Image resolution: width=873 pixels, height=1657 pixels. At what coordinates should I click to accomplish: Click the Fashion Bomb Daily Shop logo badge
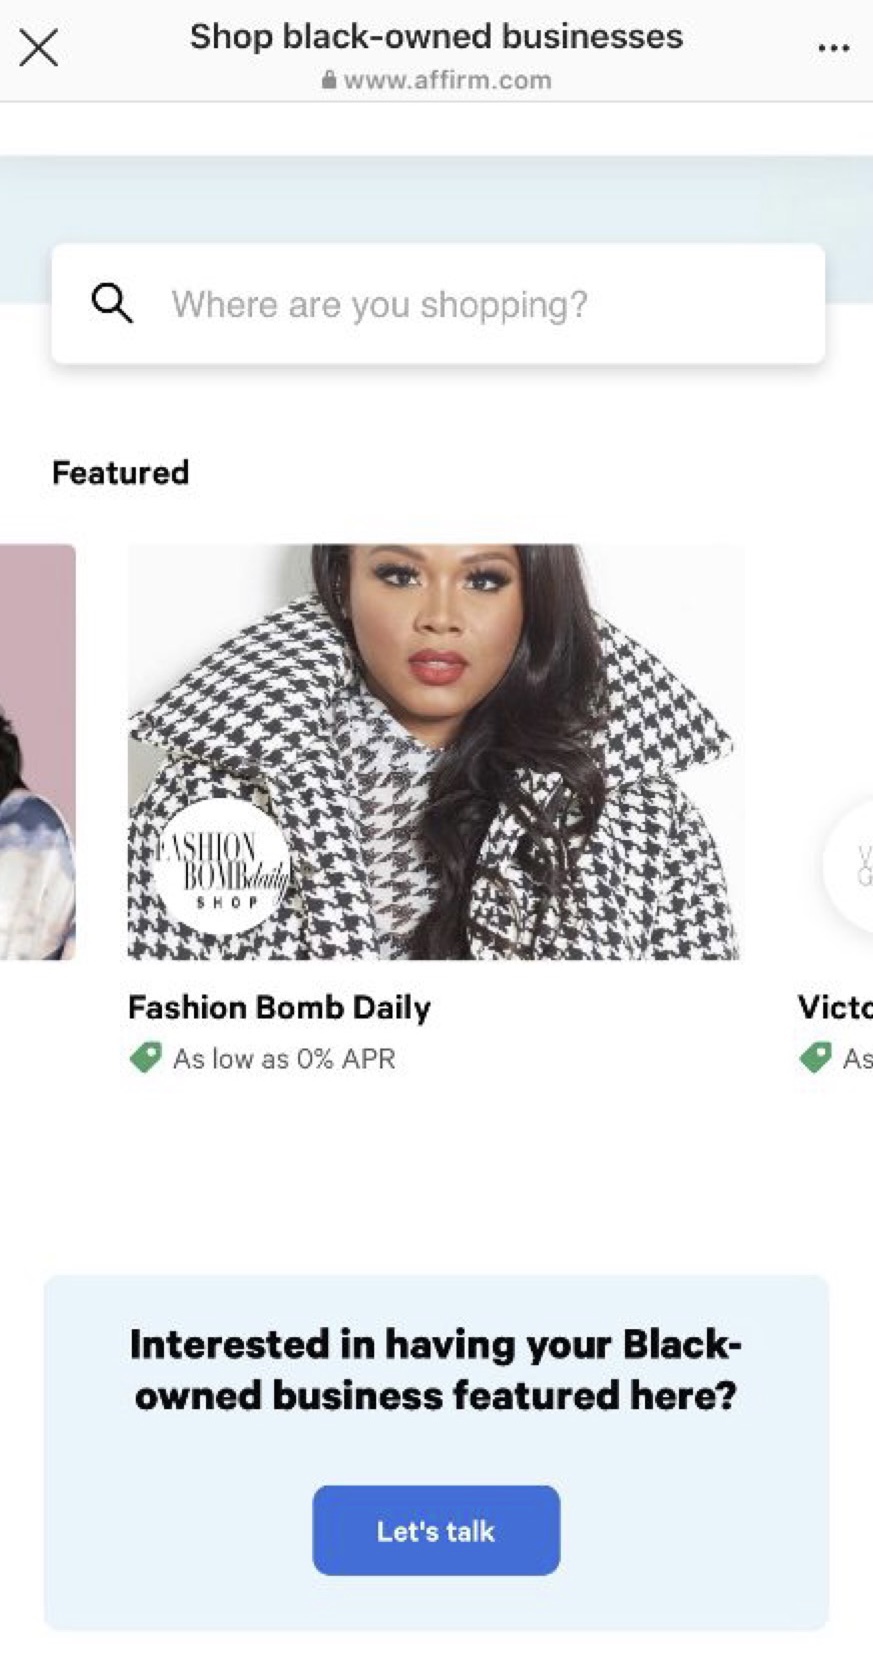(222, 866)
